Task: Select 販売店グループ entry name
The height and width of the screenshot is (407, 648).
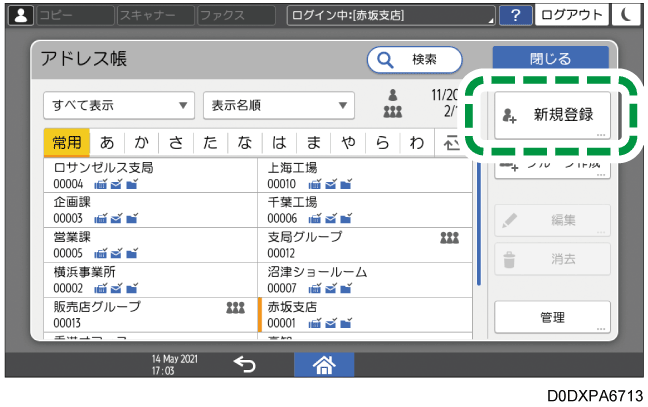Action: tap(97, 307)
